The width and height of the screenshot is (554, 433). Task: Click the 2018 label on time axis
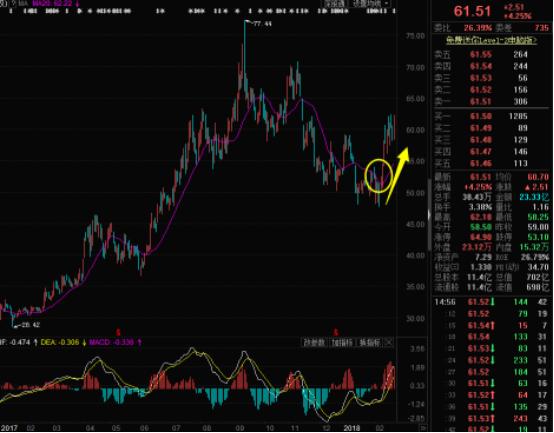click(x=352, y=428)
